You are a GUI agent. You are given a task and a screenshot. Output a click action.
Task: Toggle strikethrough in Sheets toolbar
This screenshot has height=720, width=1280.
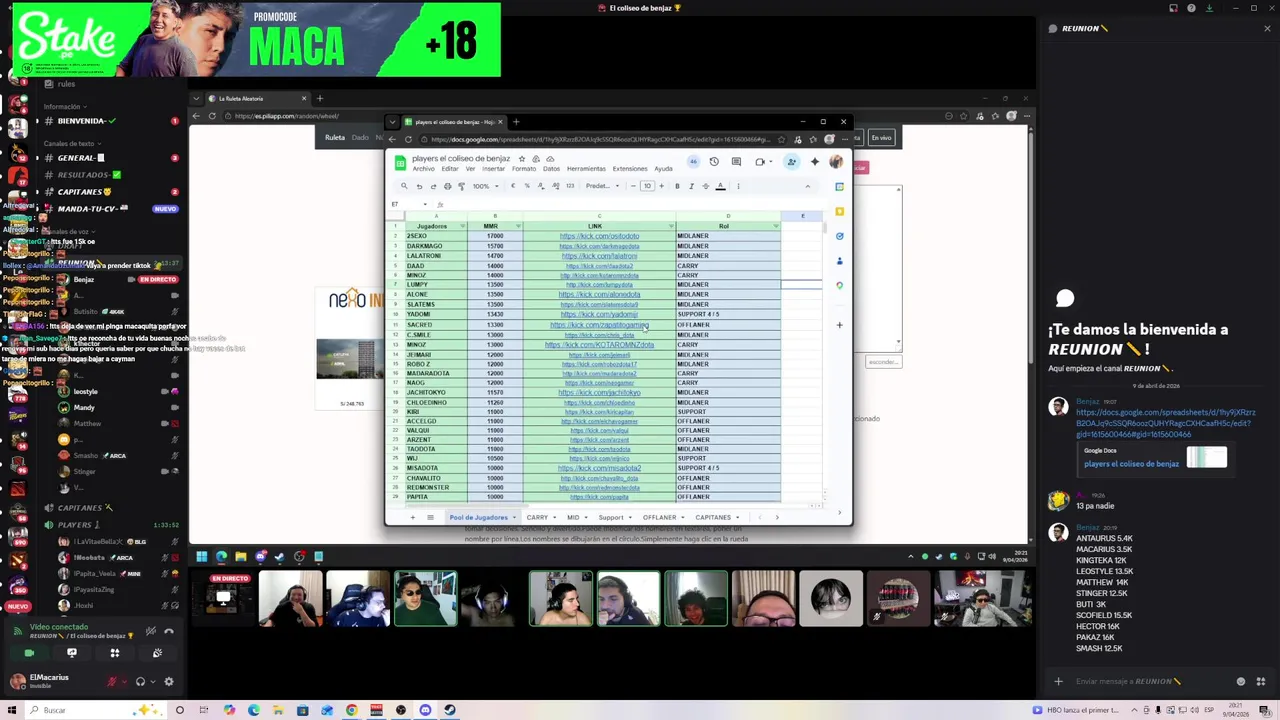point(705,186)
